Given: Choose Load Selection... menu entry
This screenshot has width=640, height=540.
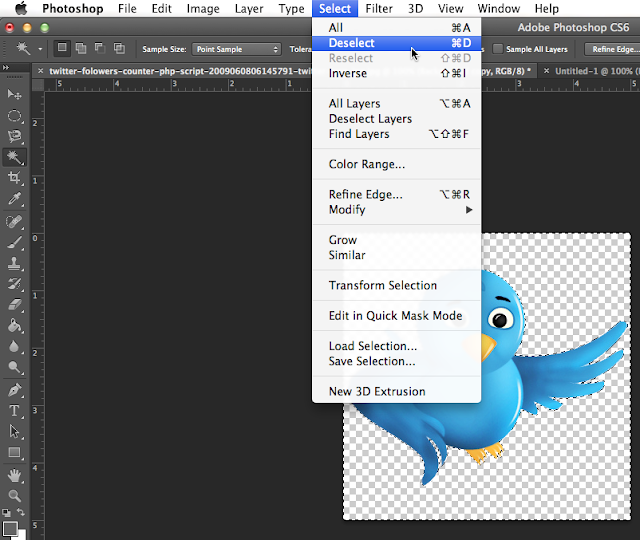Looking at the screenshot, I should click(397, 346).
